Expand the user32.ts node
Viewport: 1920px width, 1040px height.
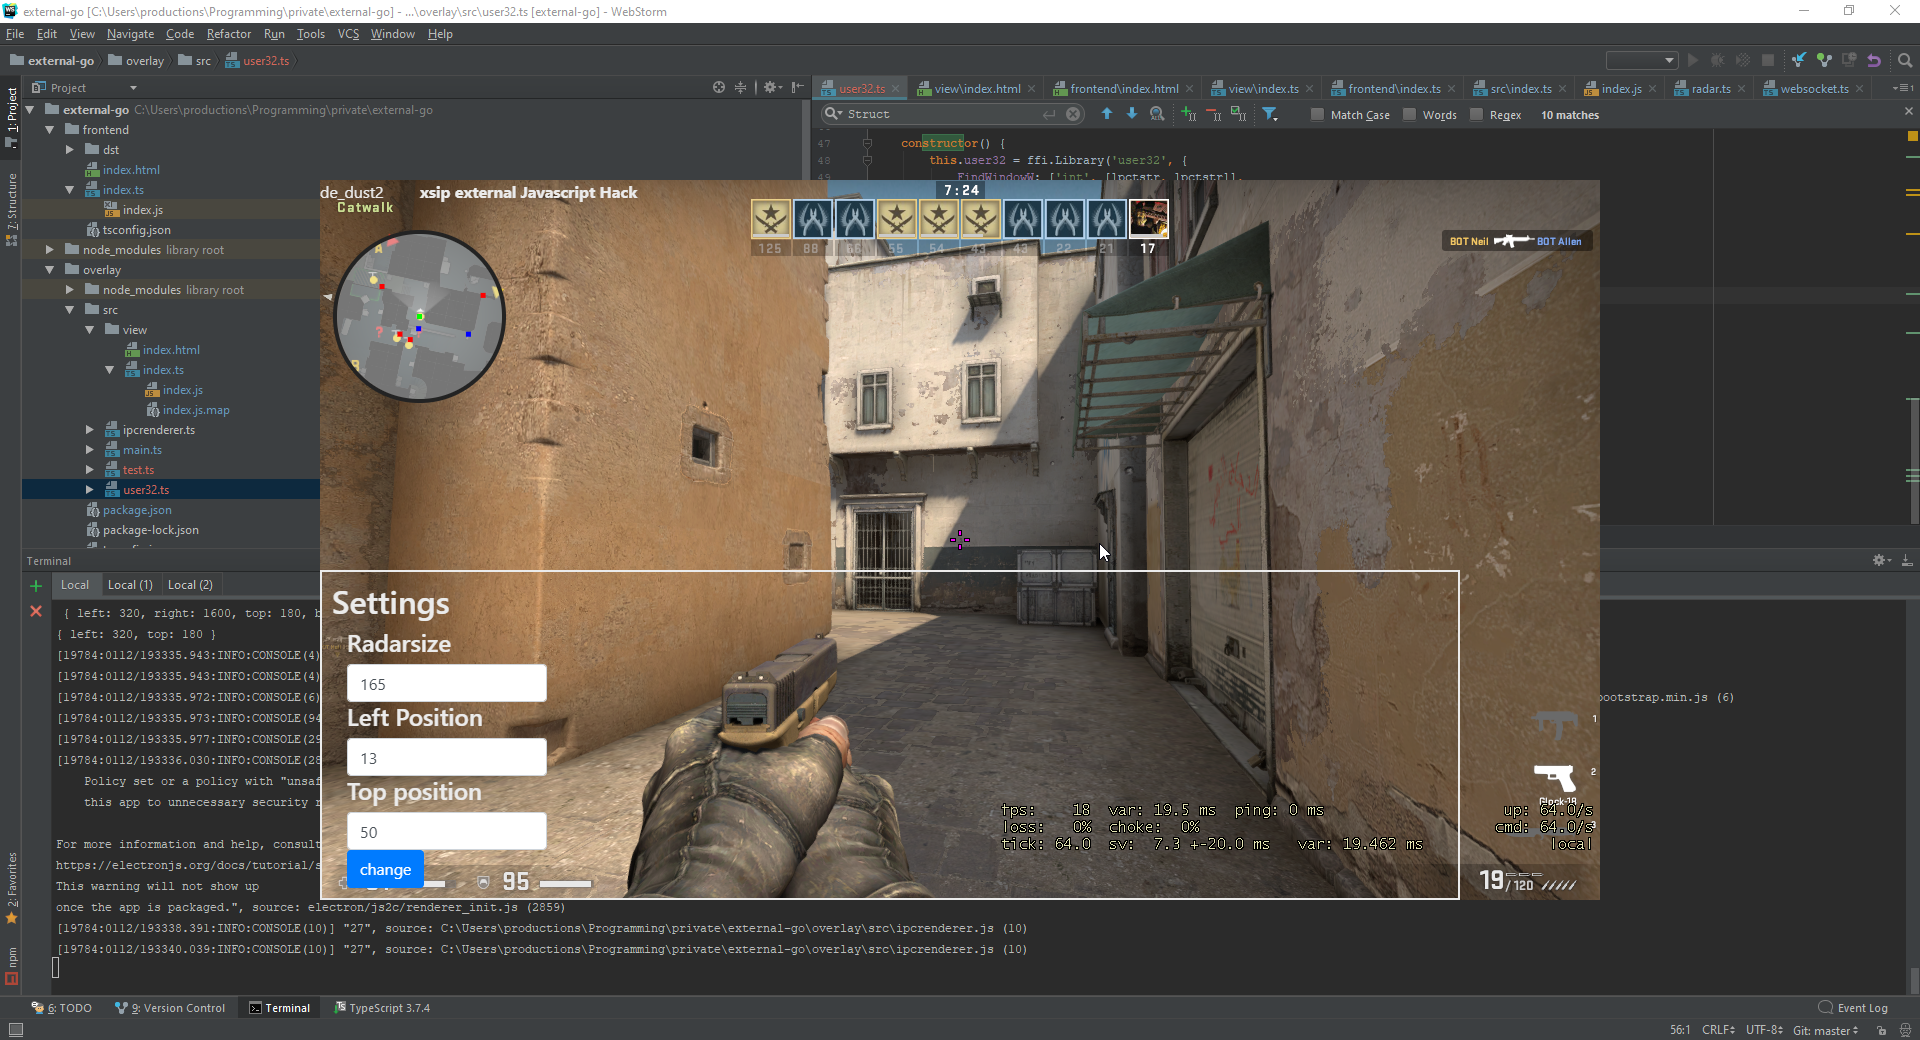89,489
